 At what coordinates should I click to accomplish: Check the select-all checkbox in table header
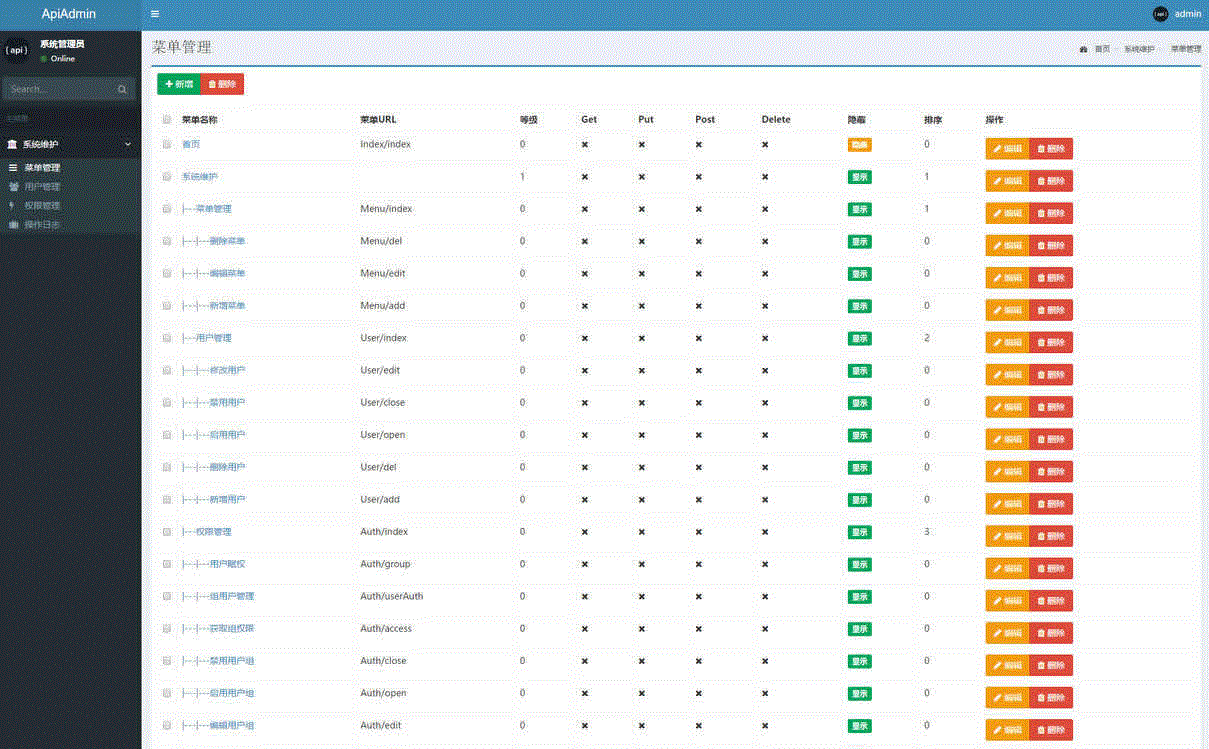167,120
